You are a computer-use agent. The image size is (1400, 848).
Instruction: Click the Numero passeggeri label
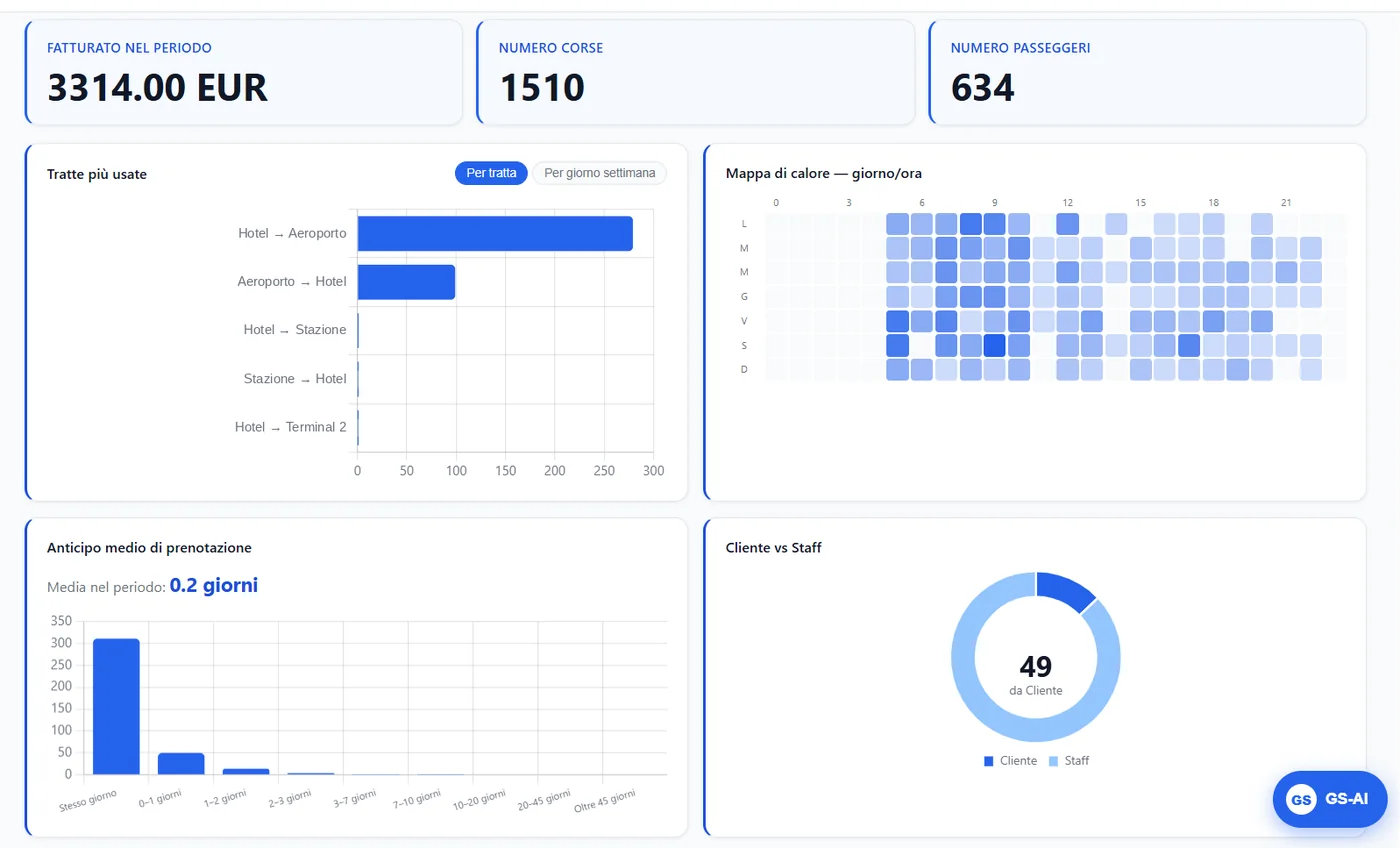(1020, 47)
